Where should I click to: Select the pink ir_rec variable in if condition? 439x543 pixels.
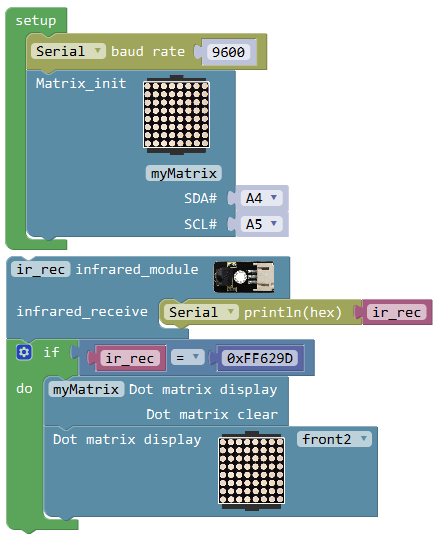click(x=130, y=358)
